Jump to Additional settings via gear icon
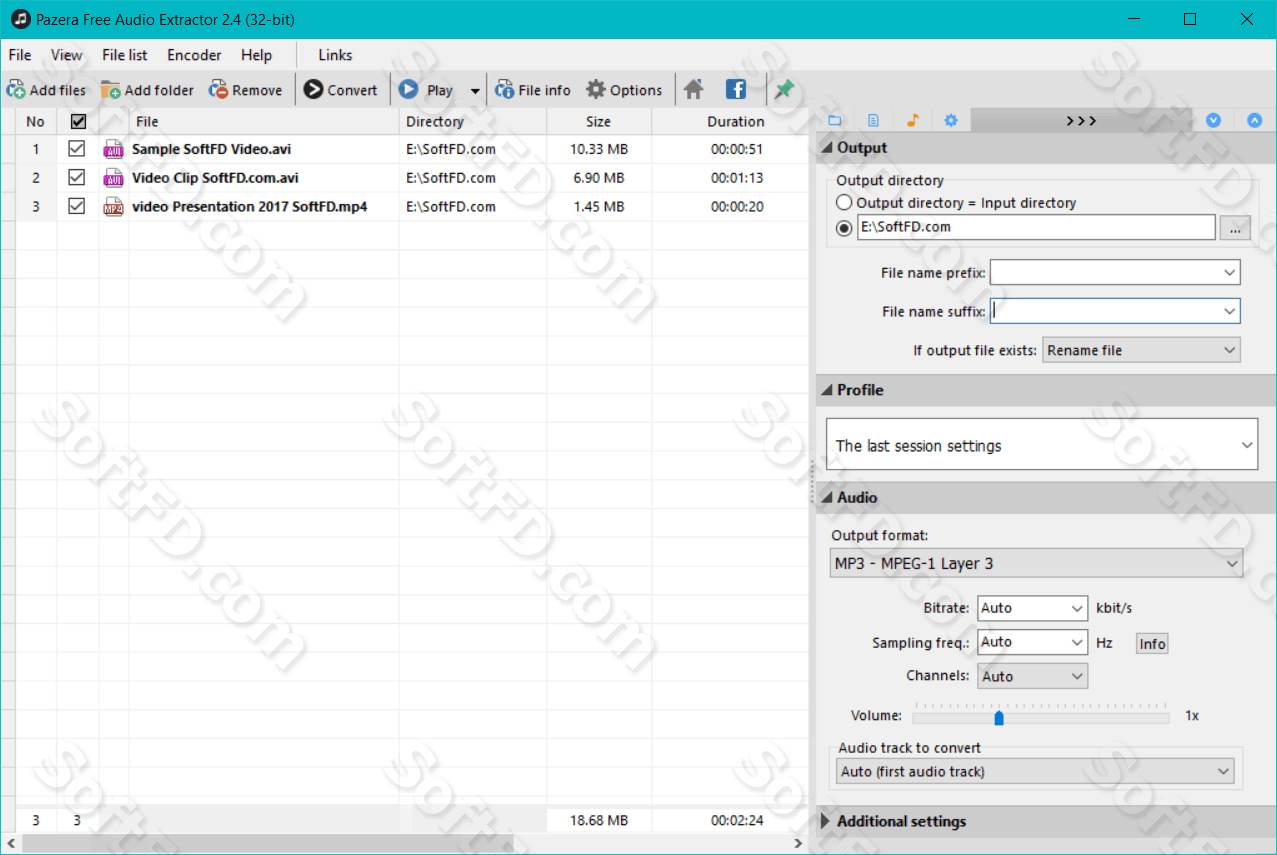 pyautogui.click(x=951, y=121)
